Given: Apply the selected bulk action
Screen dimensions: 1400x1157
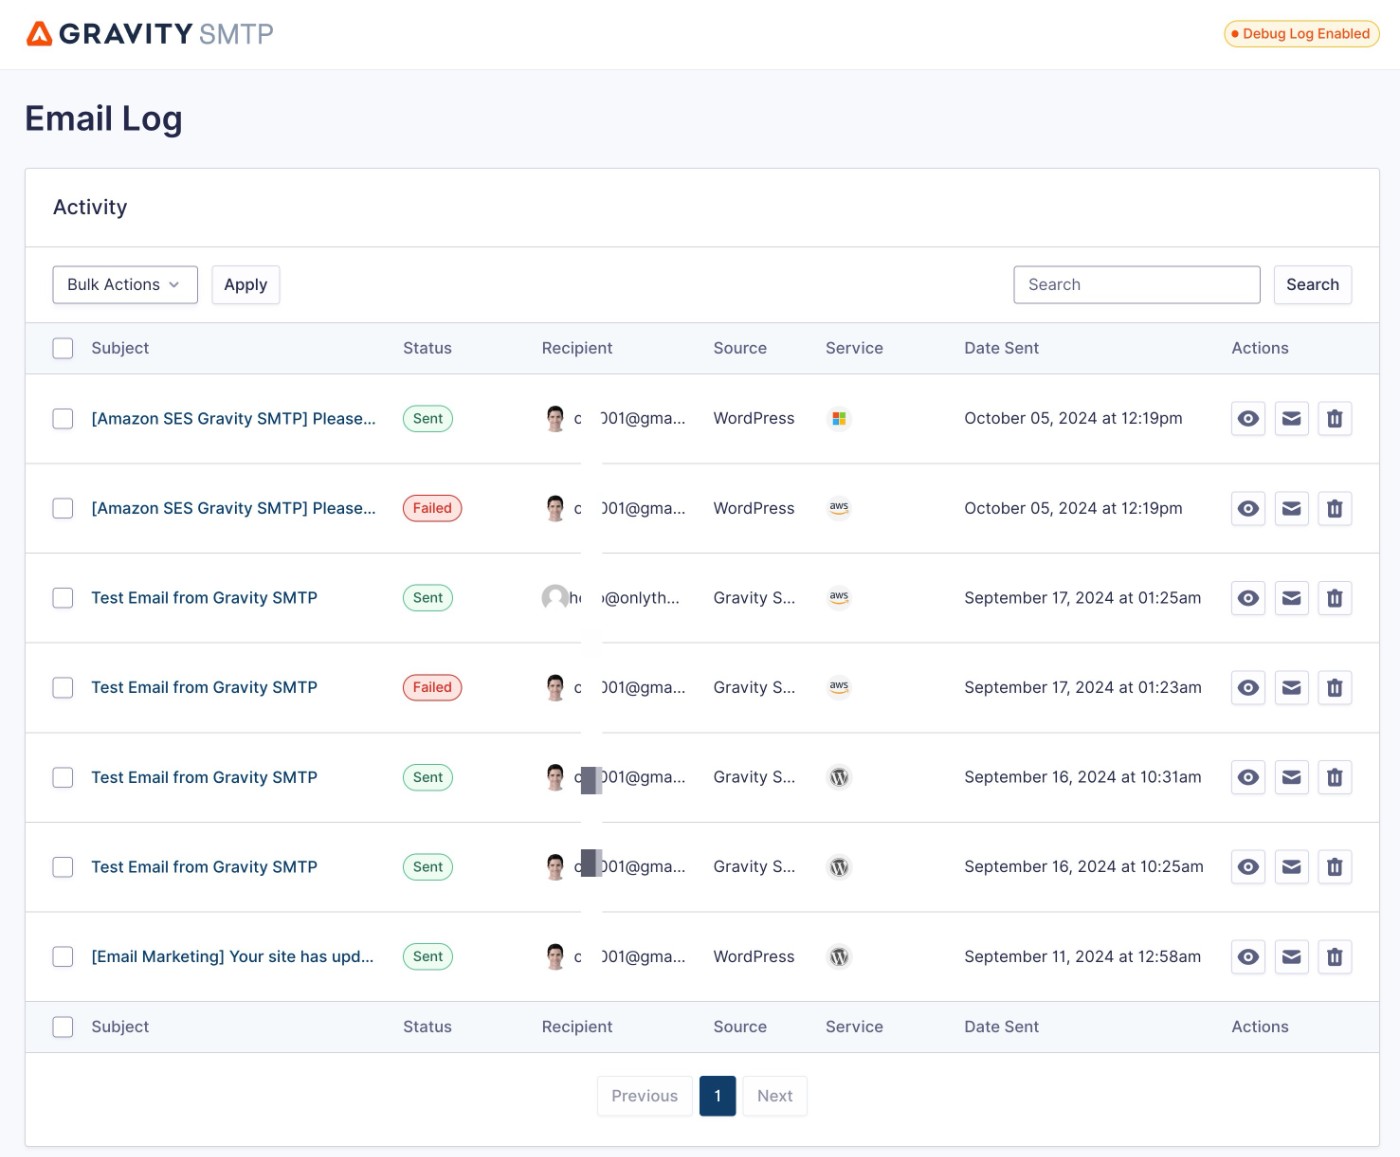Looking at the screenshot, I should tap(246, 284).
